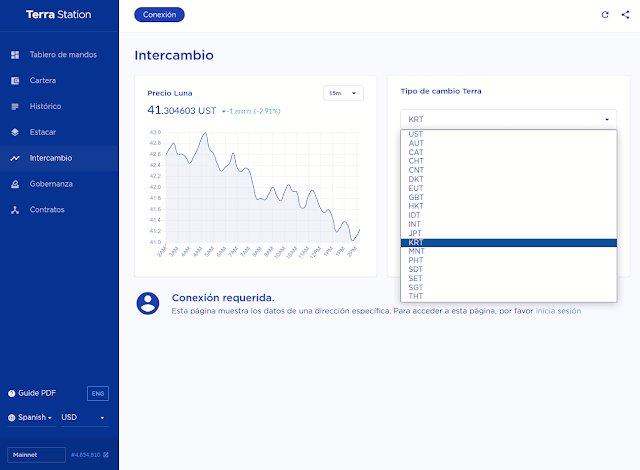This screenshot has height=470, width=640.
Task: Choose CNT in the dropdown list
Action: point(509,170)
